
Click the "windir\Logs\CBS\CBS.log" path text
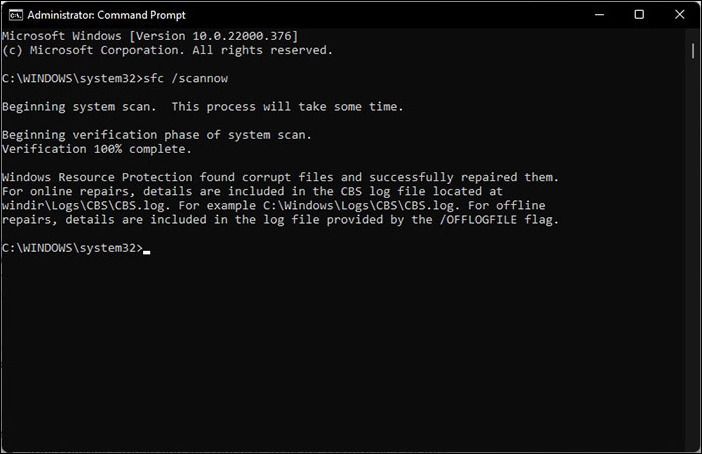(85, 205)
